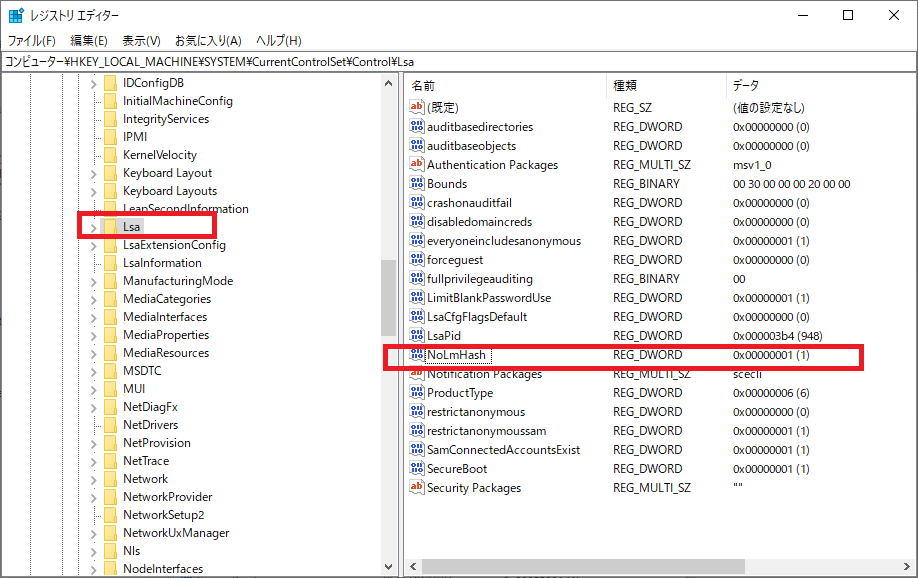The width and height of the screenshot is (918, 578).
Task: Click the string icon beside (既定) value
Action: click(x=417, y=108)
